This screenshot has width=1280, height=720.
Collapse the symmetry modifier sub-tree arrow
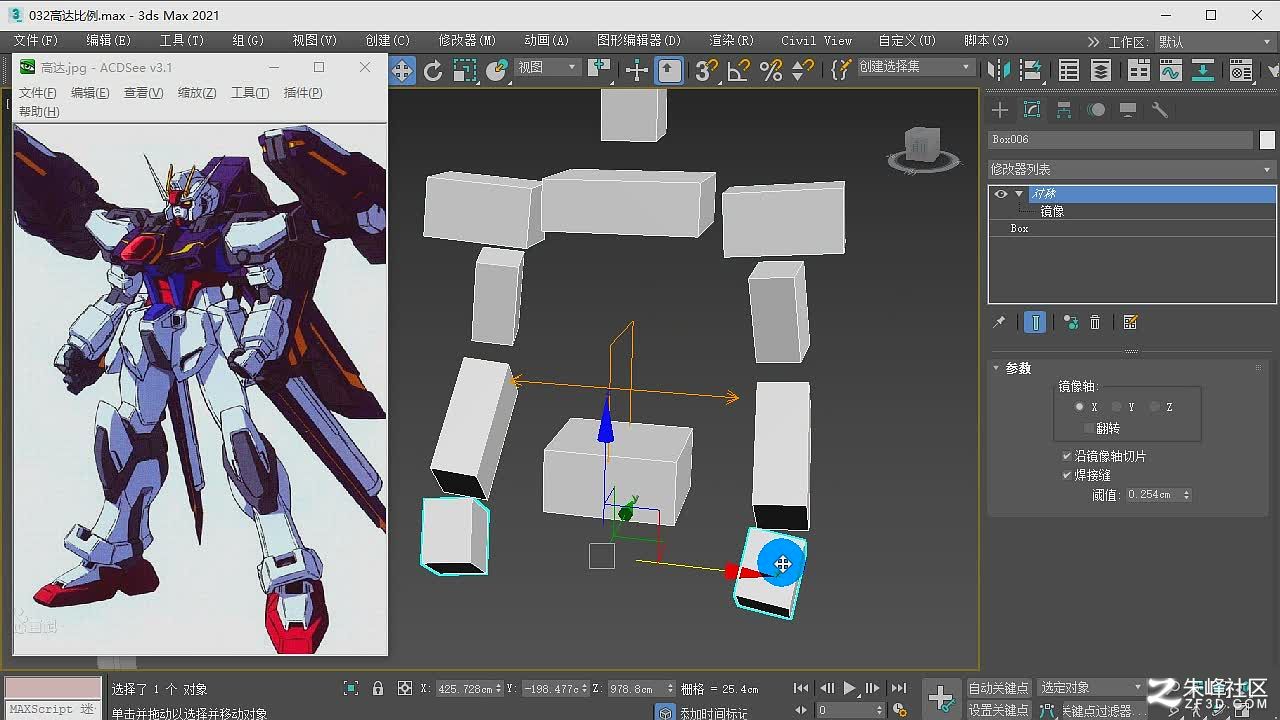[x=1019, y=194]
